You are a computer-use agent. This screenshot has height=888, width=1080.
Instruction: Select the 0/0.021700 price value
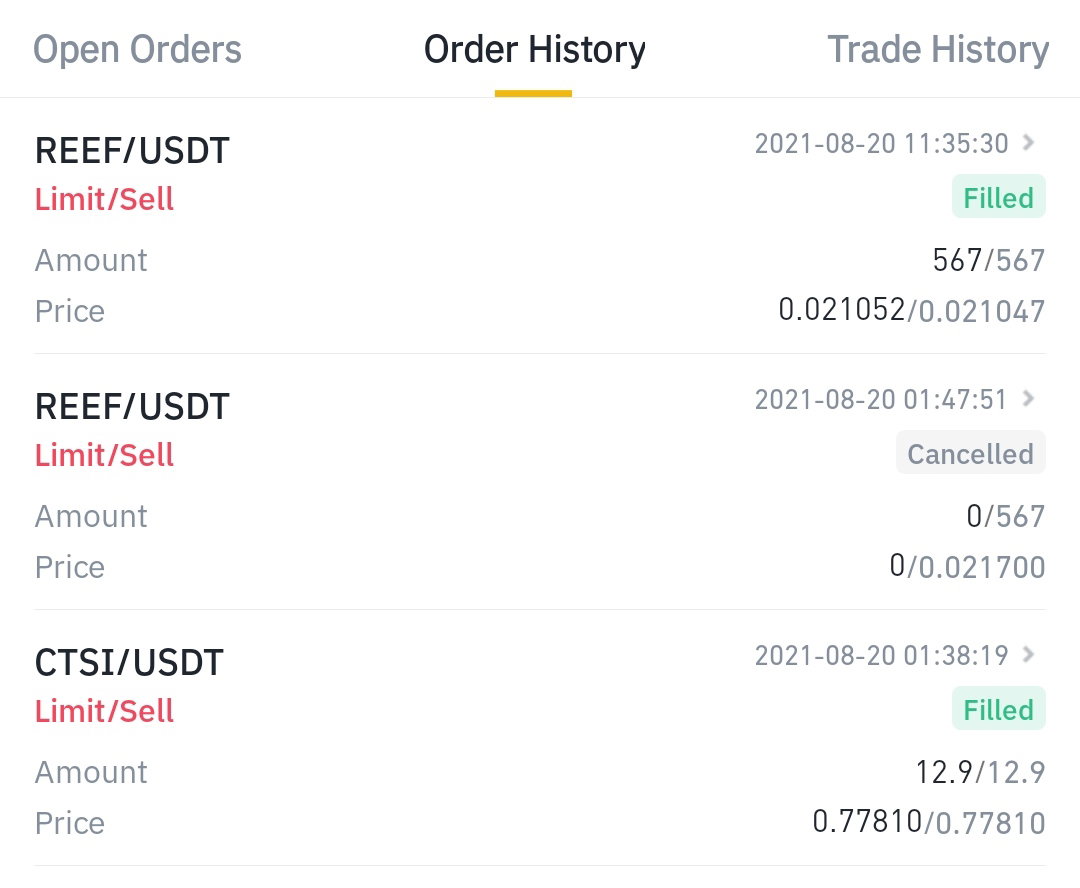pyautogui.click(x=968, y=566)
